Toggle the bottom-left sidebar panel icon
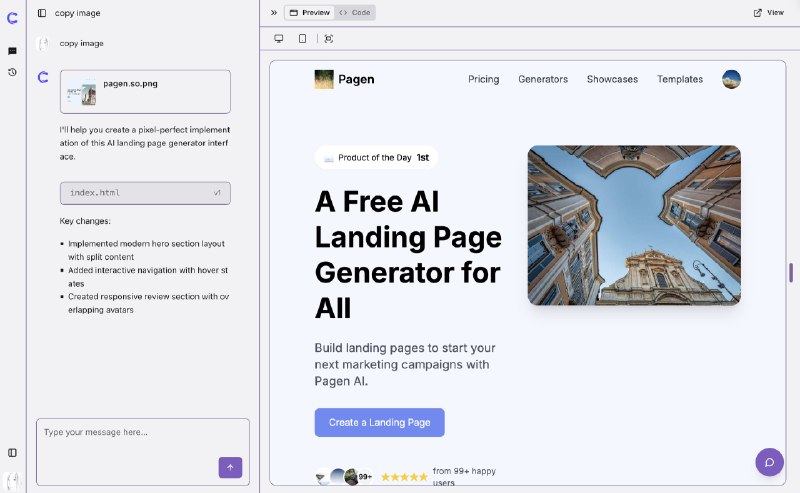The image size is (800, 493). tap(12, 453)
